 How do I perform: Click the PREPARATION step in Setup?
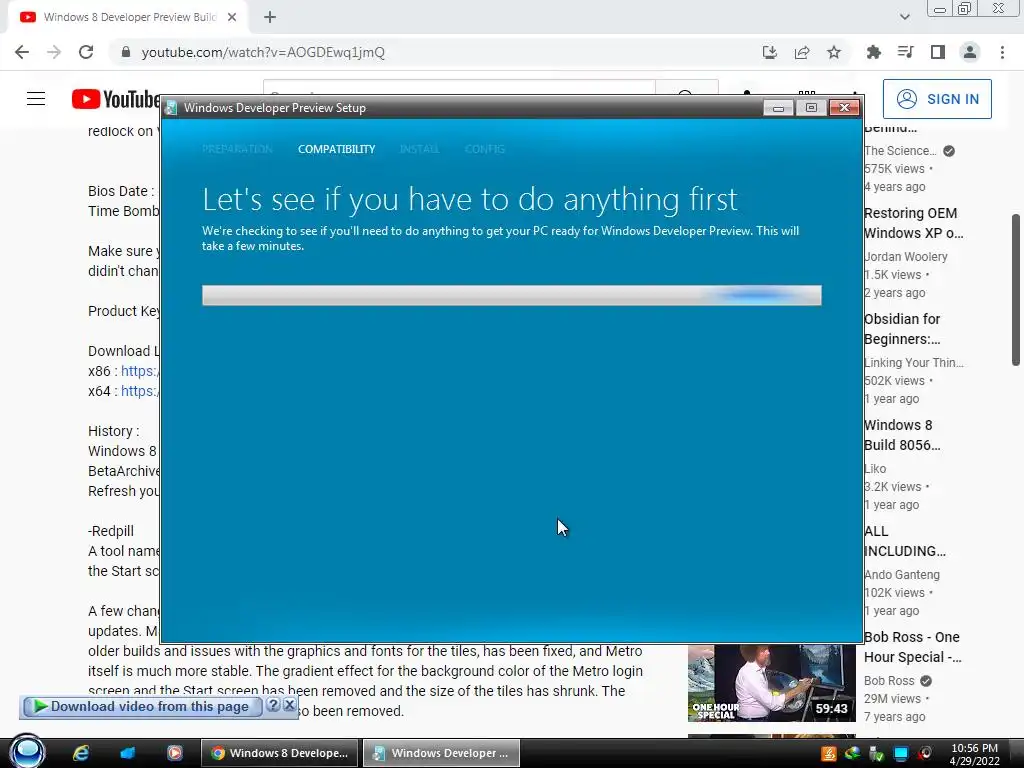pyautogui.click(x=237, y=149)
